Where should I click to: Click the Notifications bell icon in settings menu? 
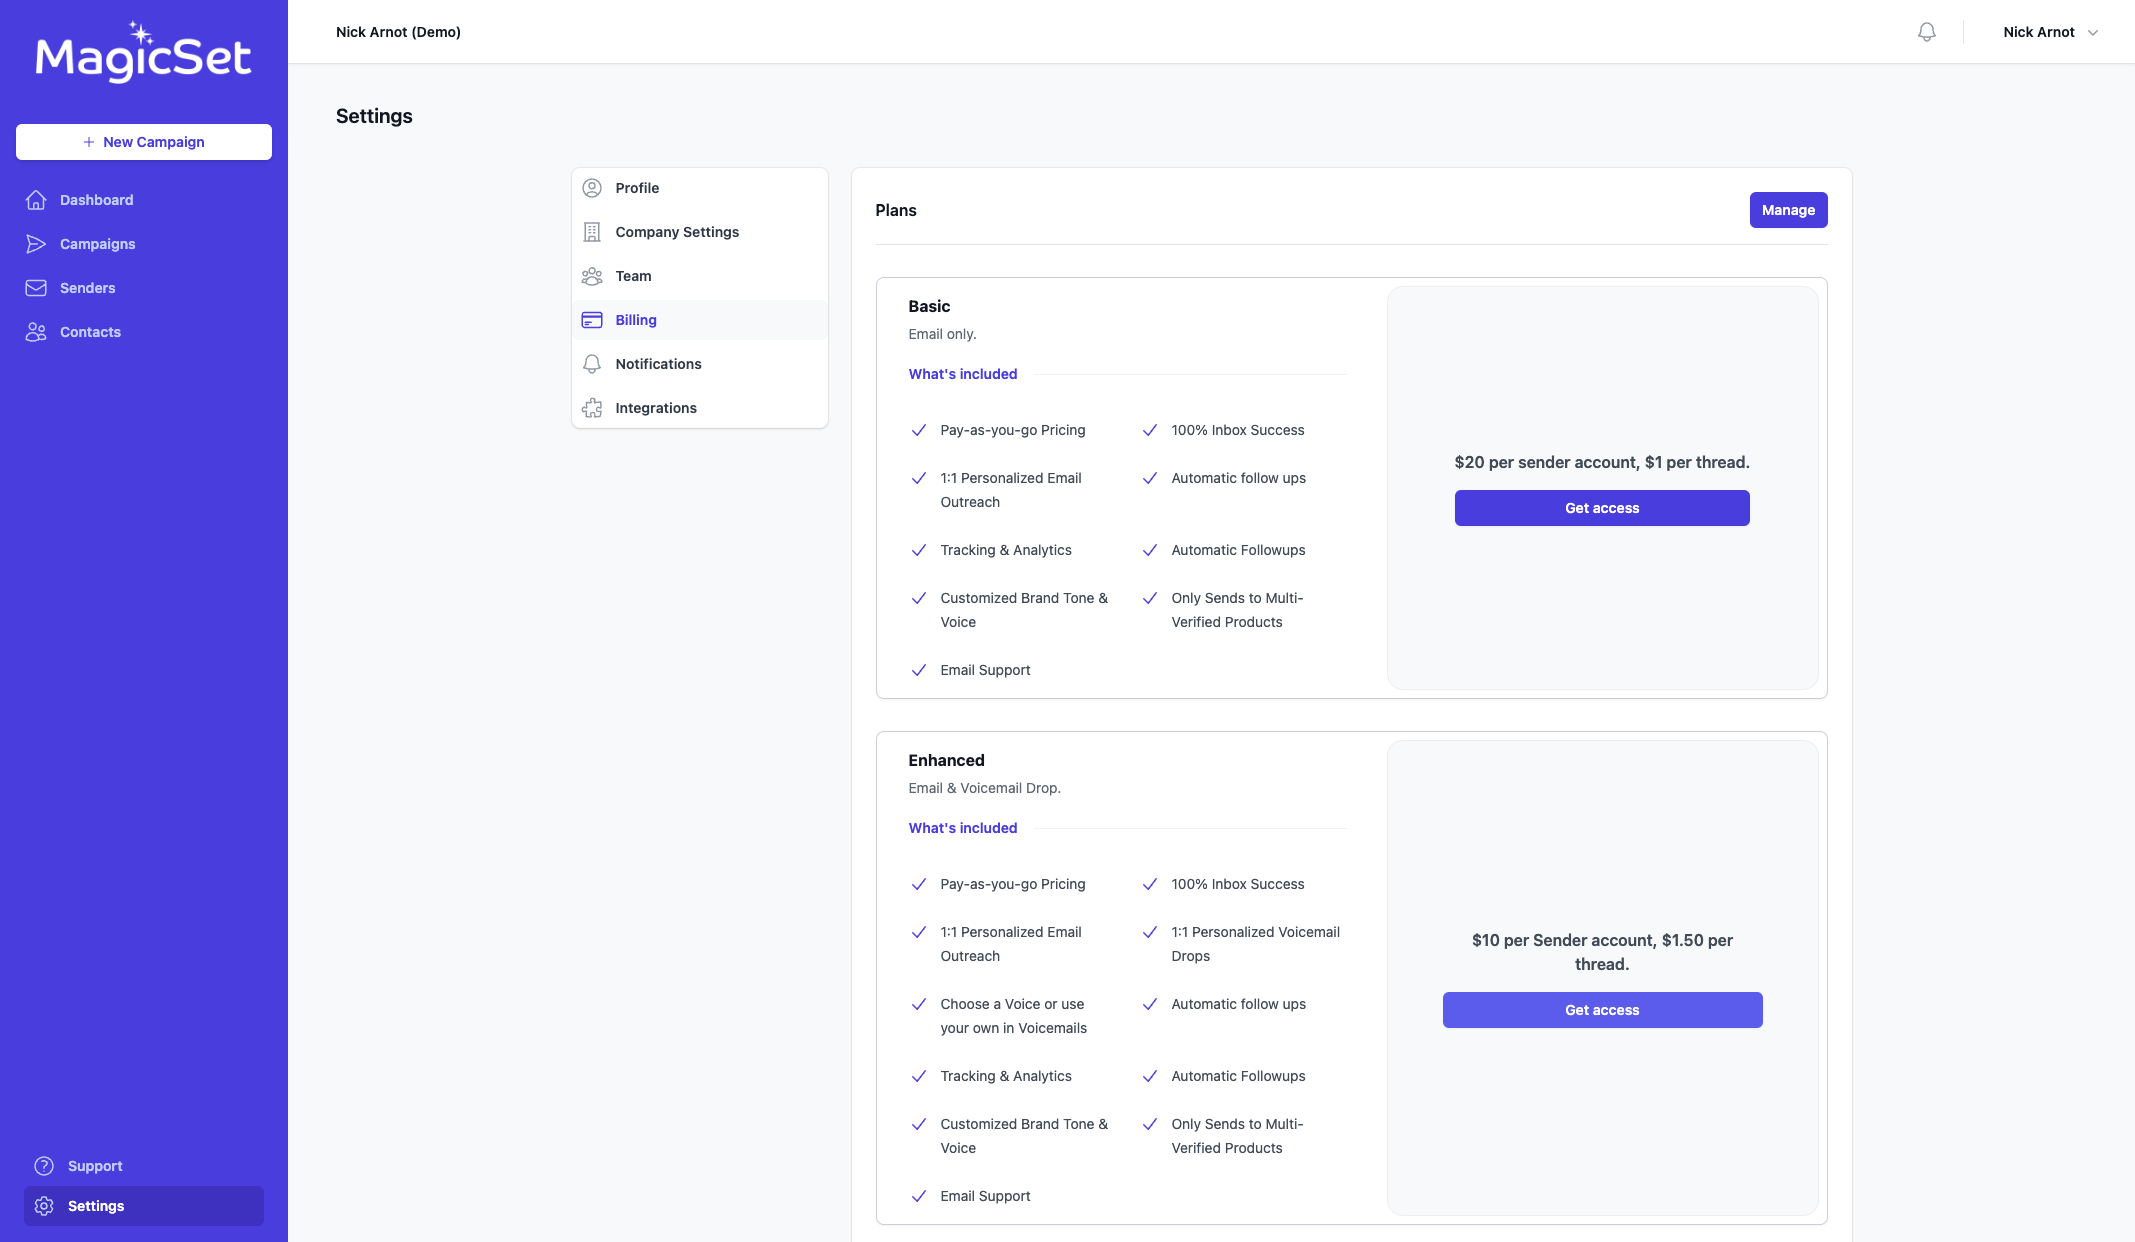(592, 364)
